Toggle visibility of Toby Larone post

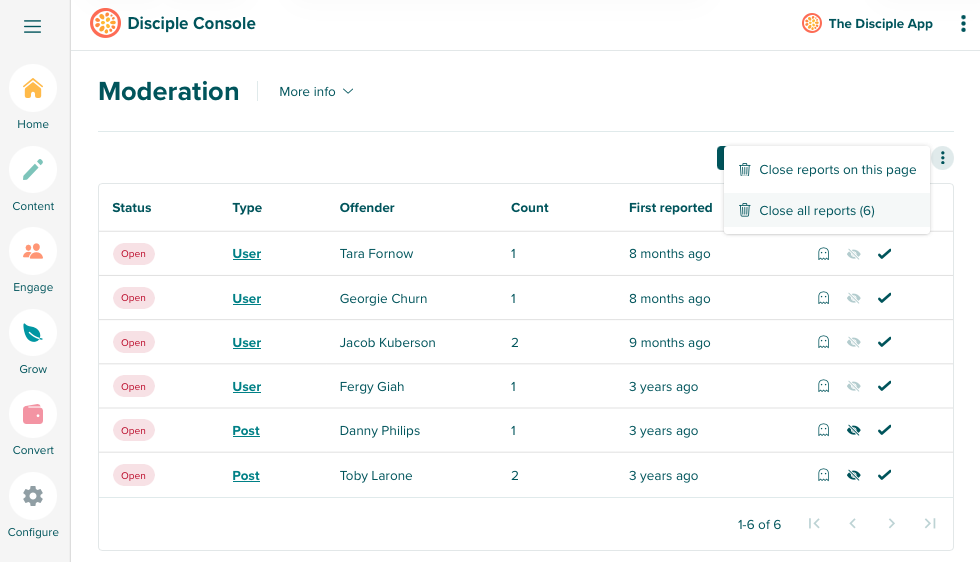click(853, 475)
